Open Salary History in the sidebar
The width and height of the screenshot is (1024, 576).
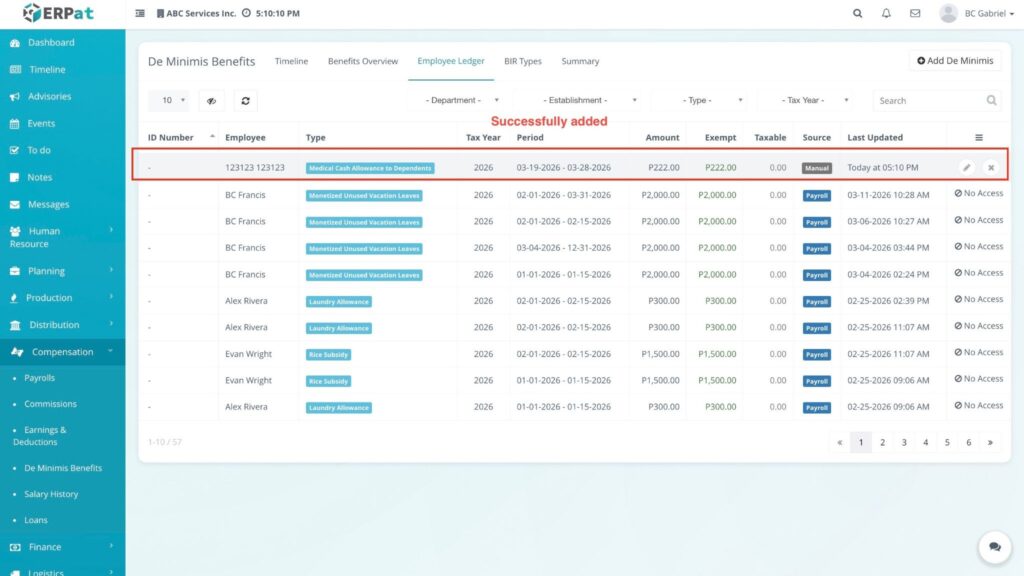51,494
